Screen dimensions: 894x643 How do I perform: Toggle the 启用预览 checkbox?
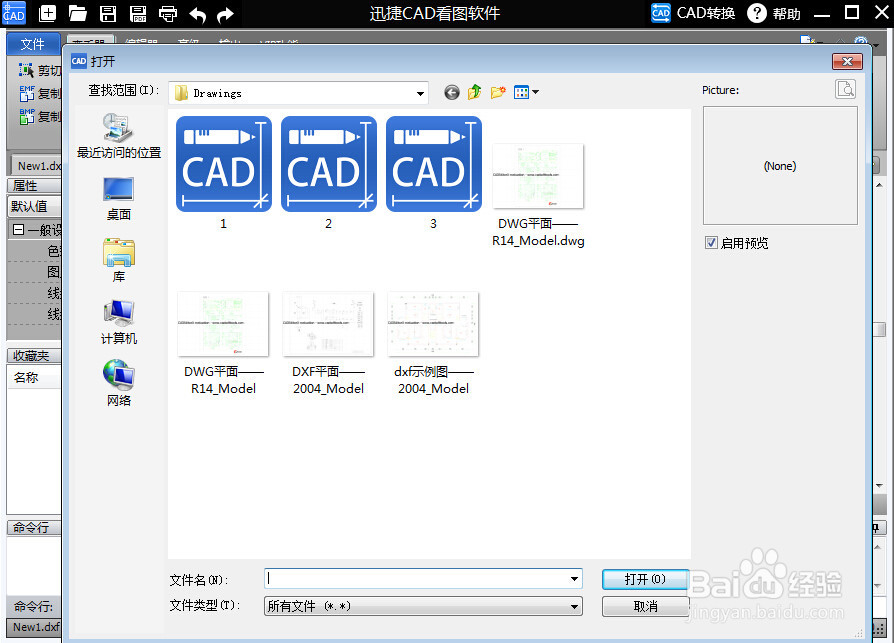tap(711, 243)
